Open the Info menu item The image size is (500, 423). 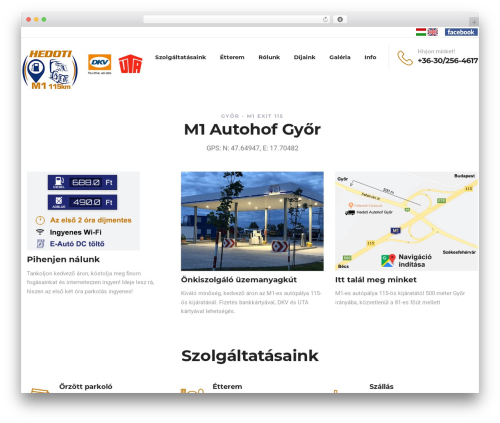[x=370, y=57]
